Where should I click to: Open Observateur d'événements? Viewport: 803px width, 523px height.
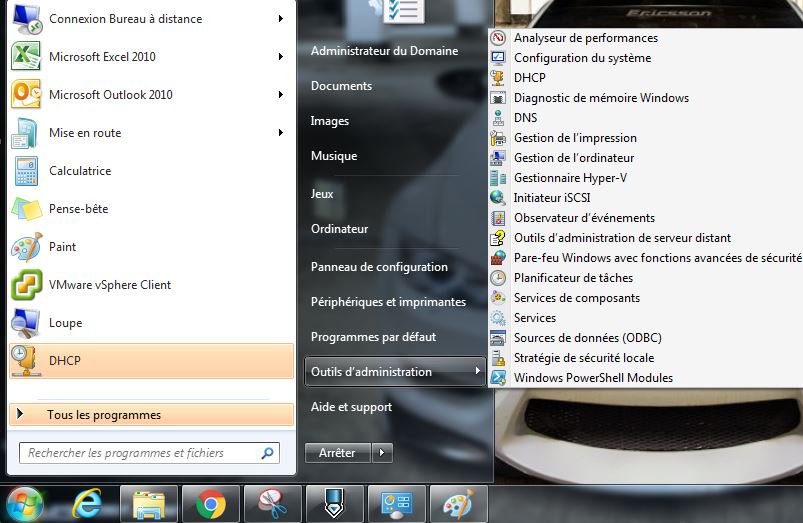pos(584,218)
